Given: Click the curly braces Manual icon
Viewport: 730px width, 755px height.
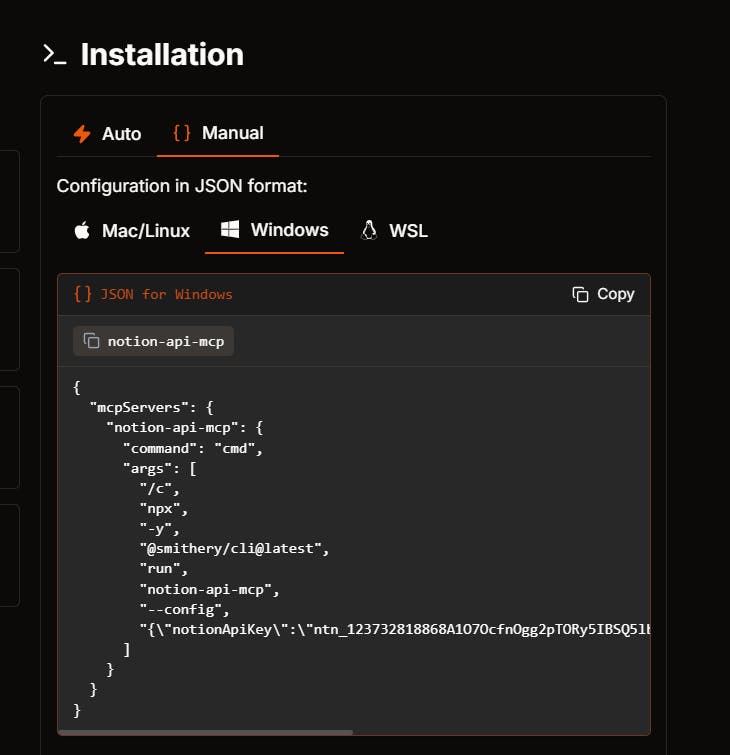Looking at the screenshot, I should pyautogui.click(x=182, y=133).
